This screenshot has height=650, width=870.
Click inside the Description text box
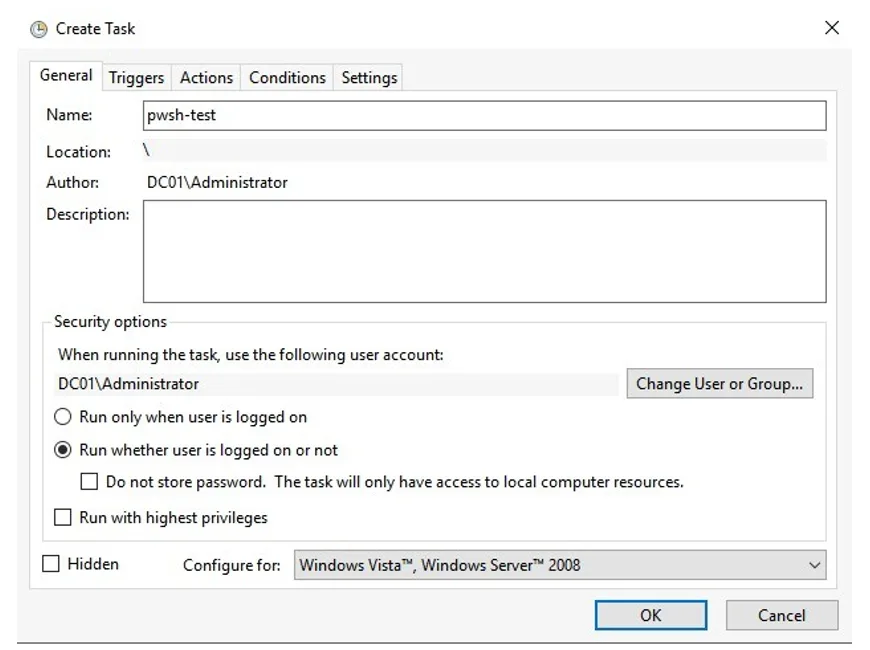(484, 251)
